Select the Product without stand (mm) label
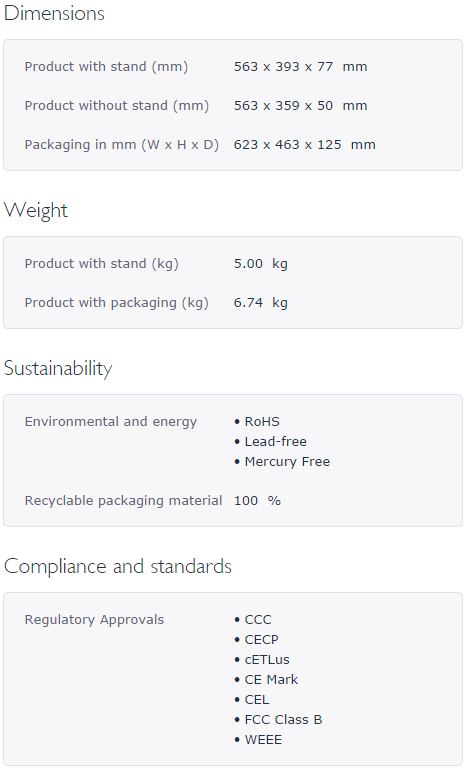The height and width of the screenshot is (773, 471). [117, 105]
